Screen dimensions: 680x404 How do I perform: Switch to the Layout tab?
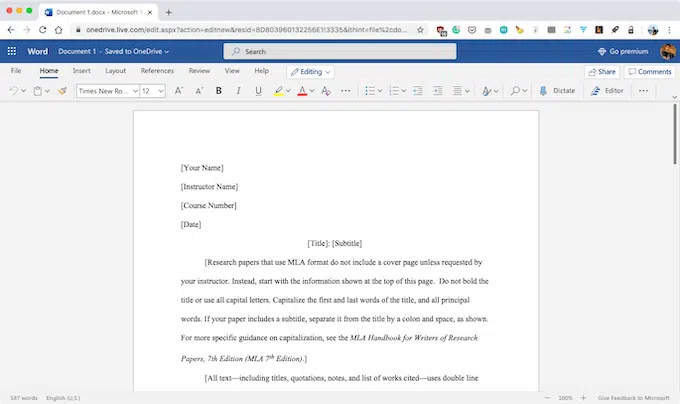[x=115, y=71]
